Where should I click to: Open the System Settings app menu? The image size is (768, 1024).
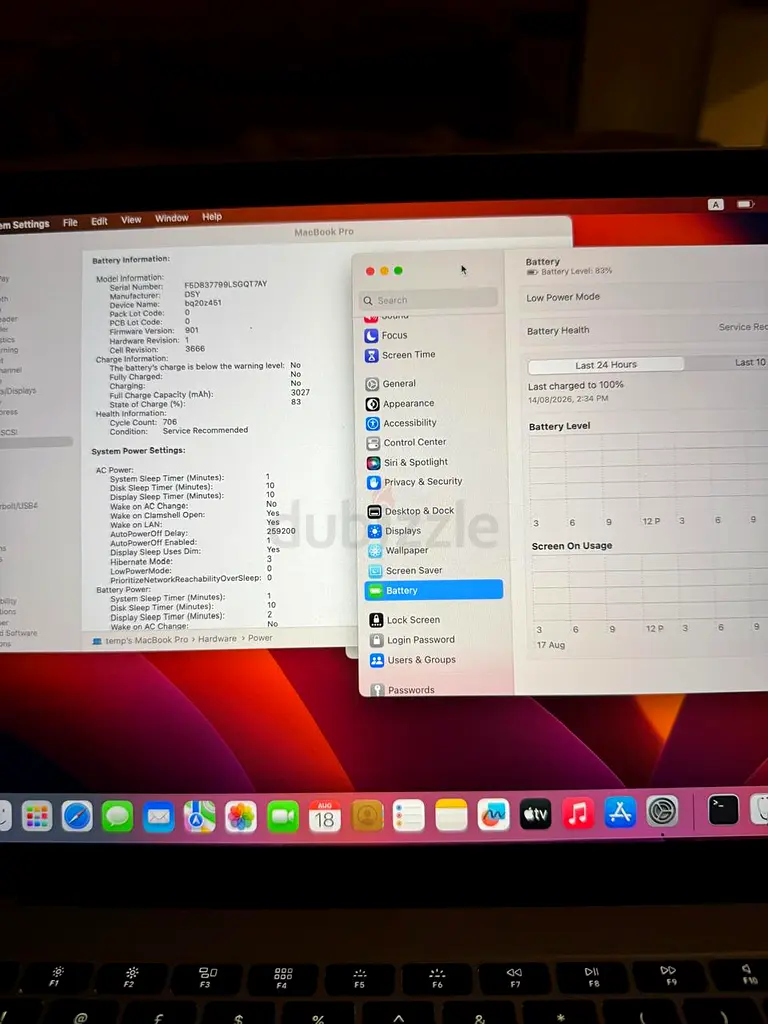pos(25,224)
